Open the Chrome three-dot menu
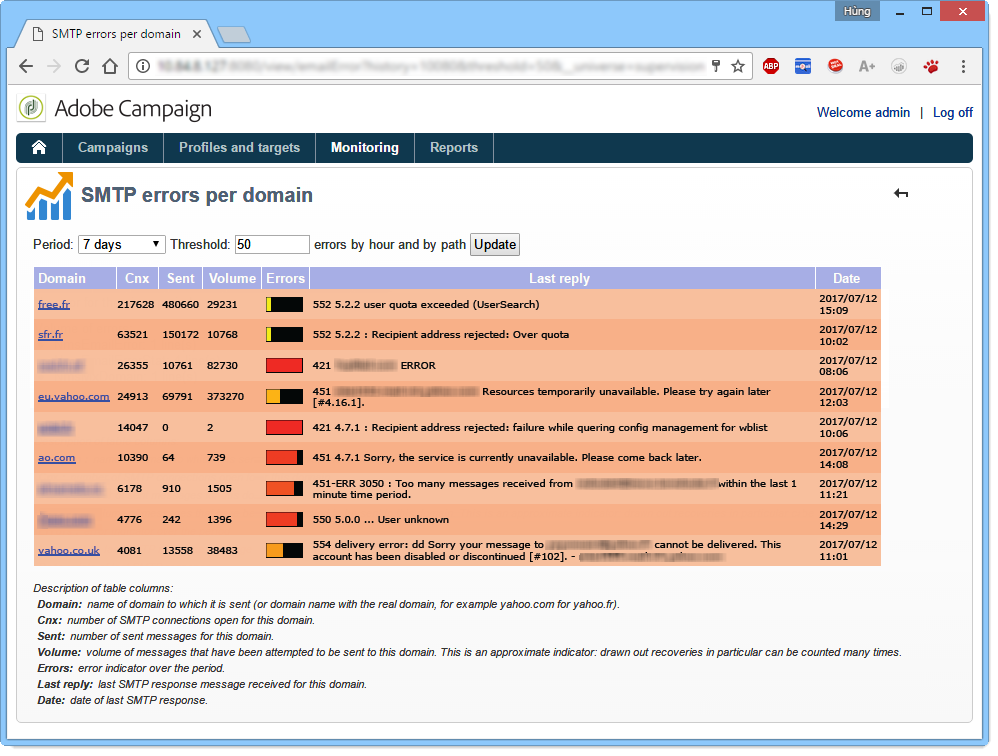 coord(963,66)
